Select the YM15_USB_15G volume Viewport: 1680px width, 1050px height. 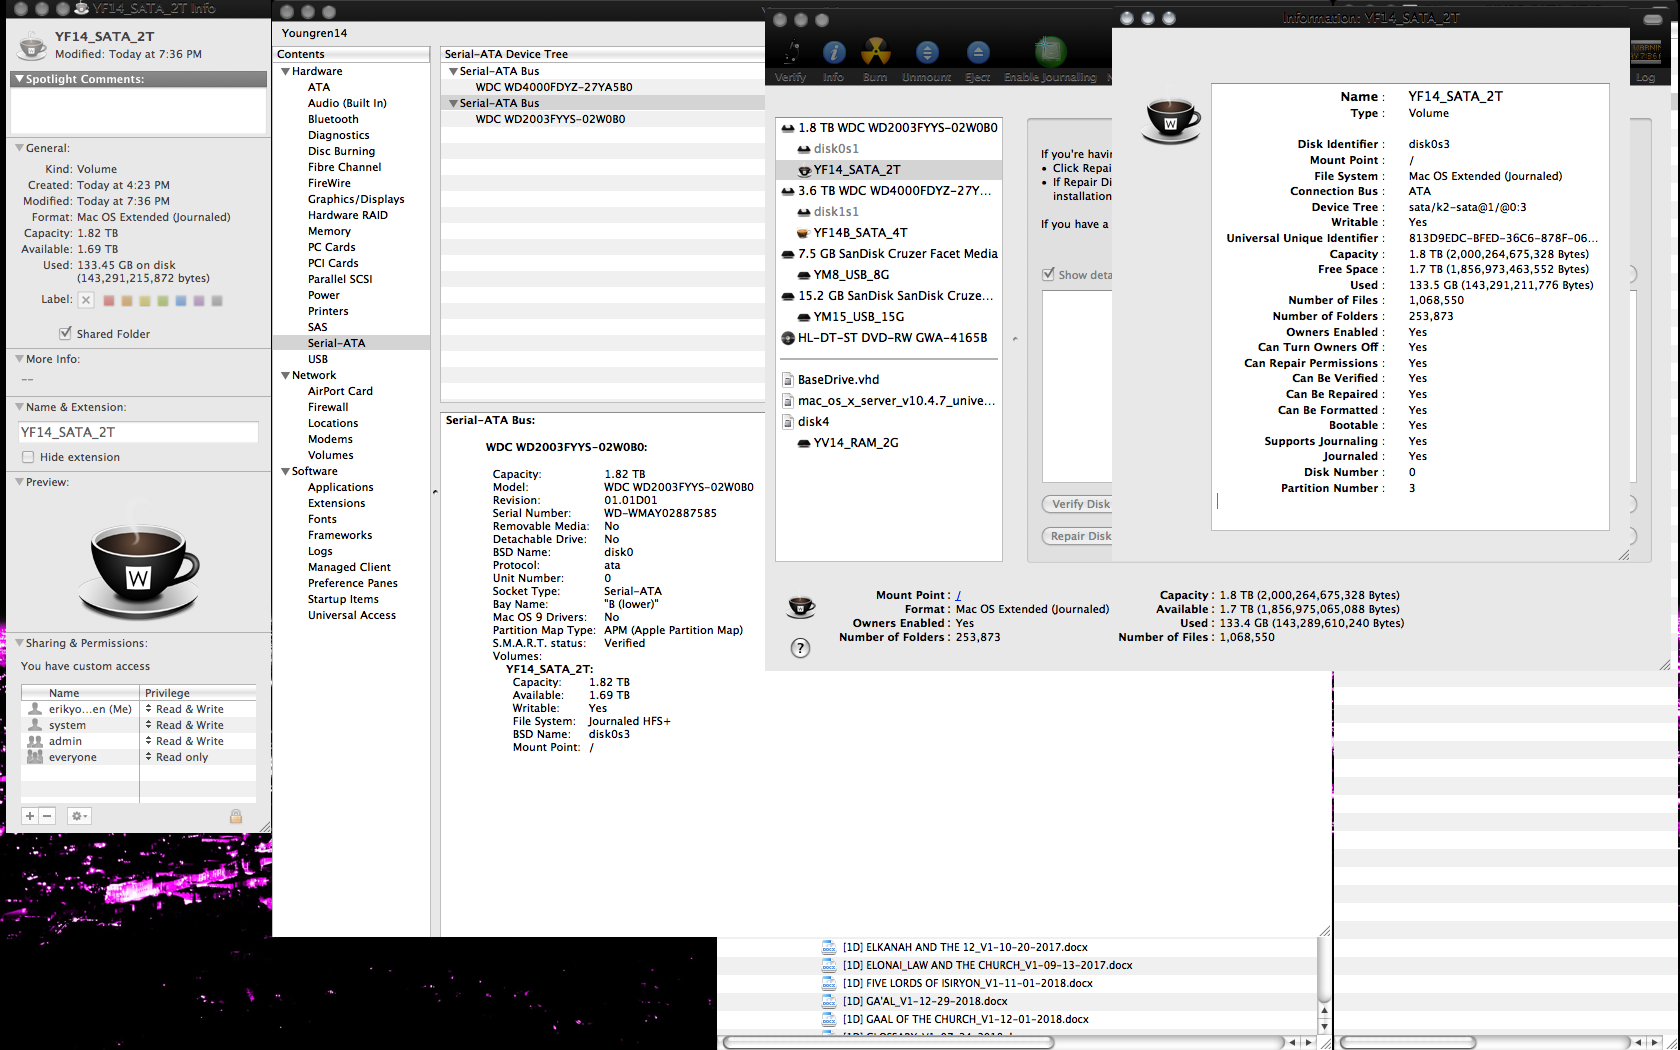(889, 317)
